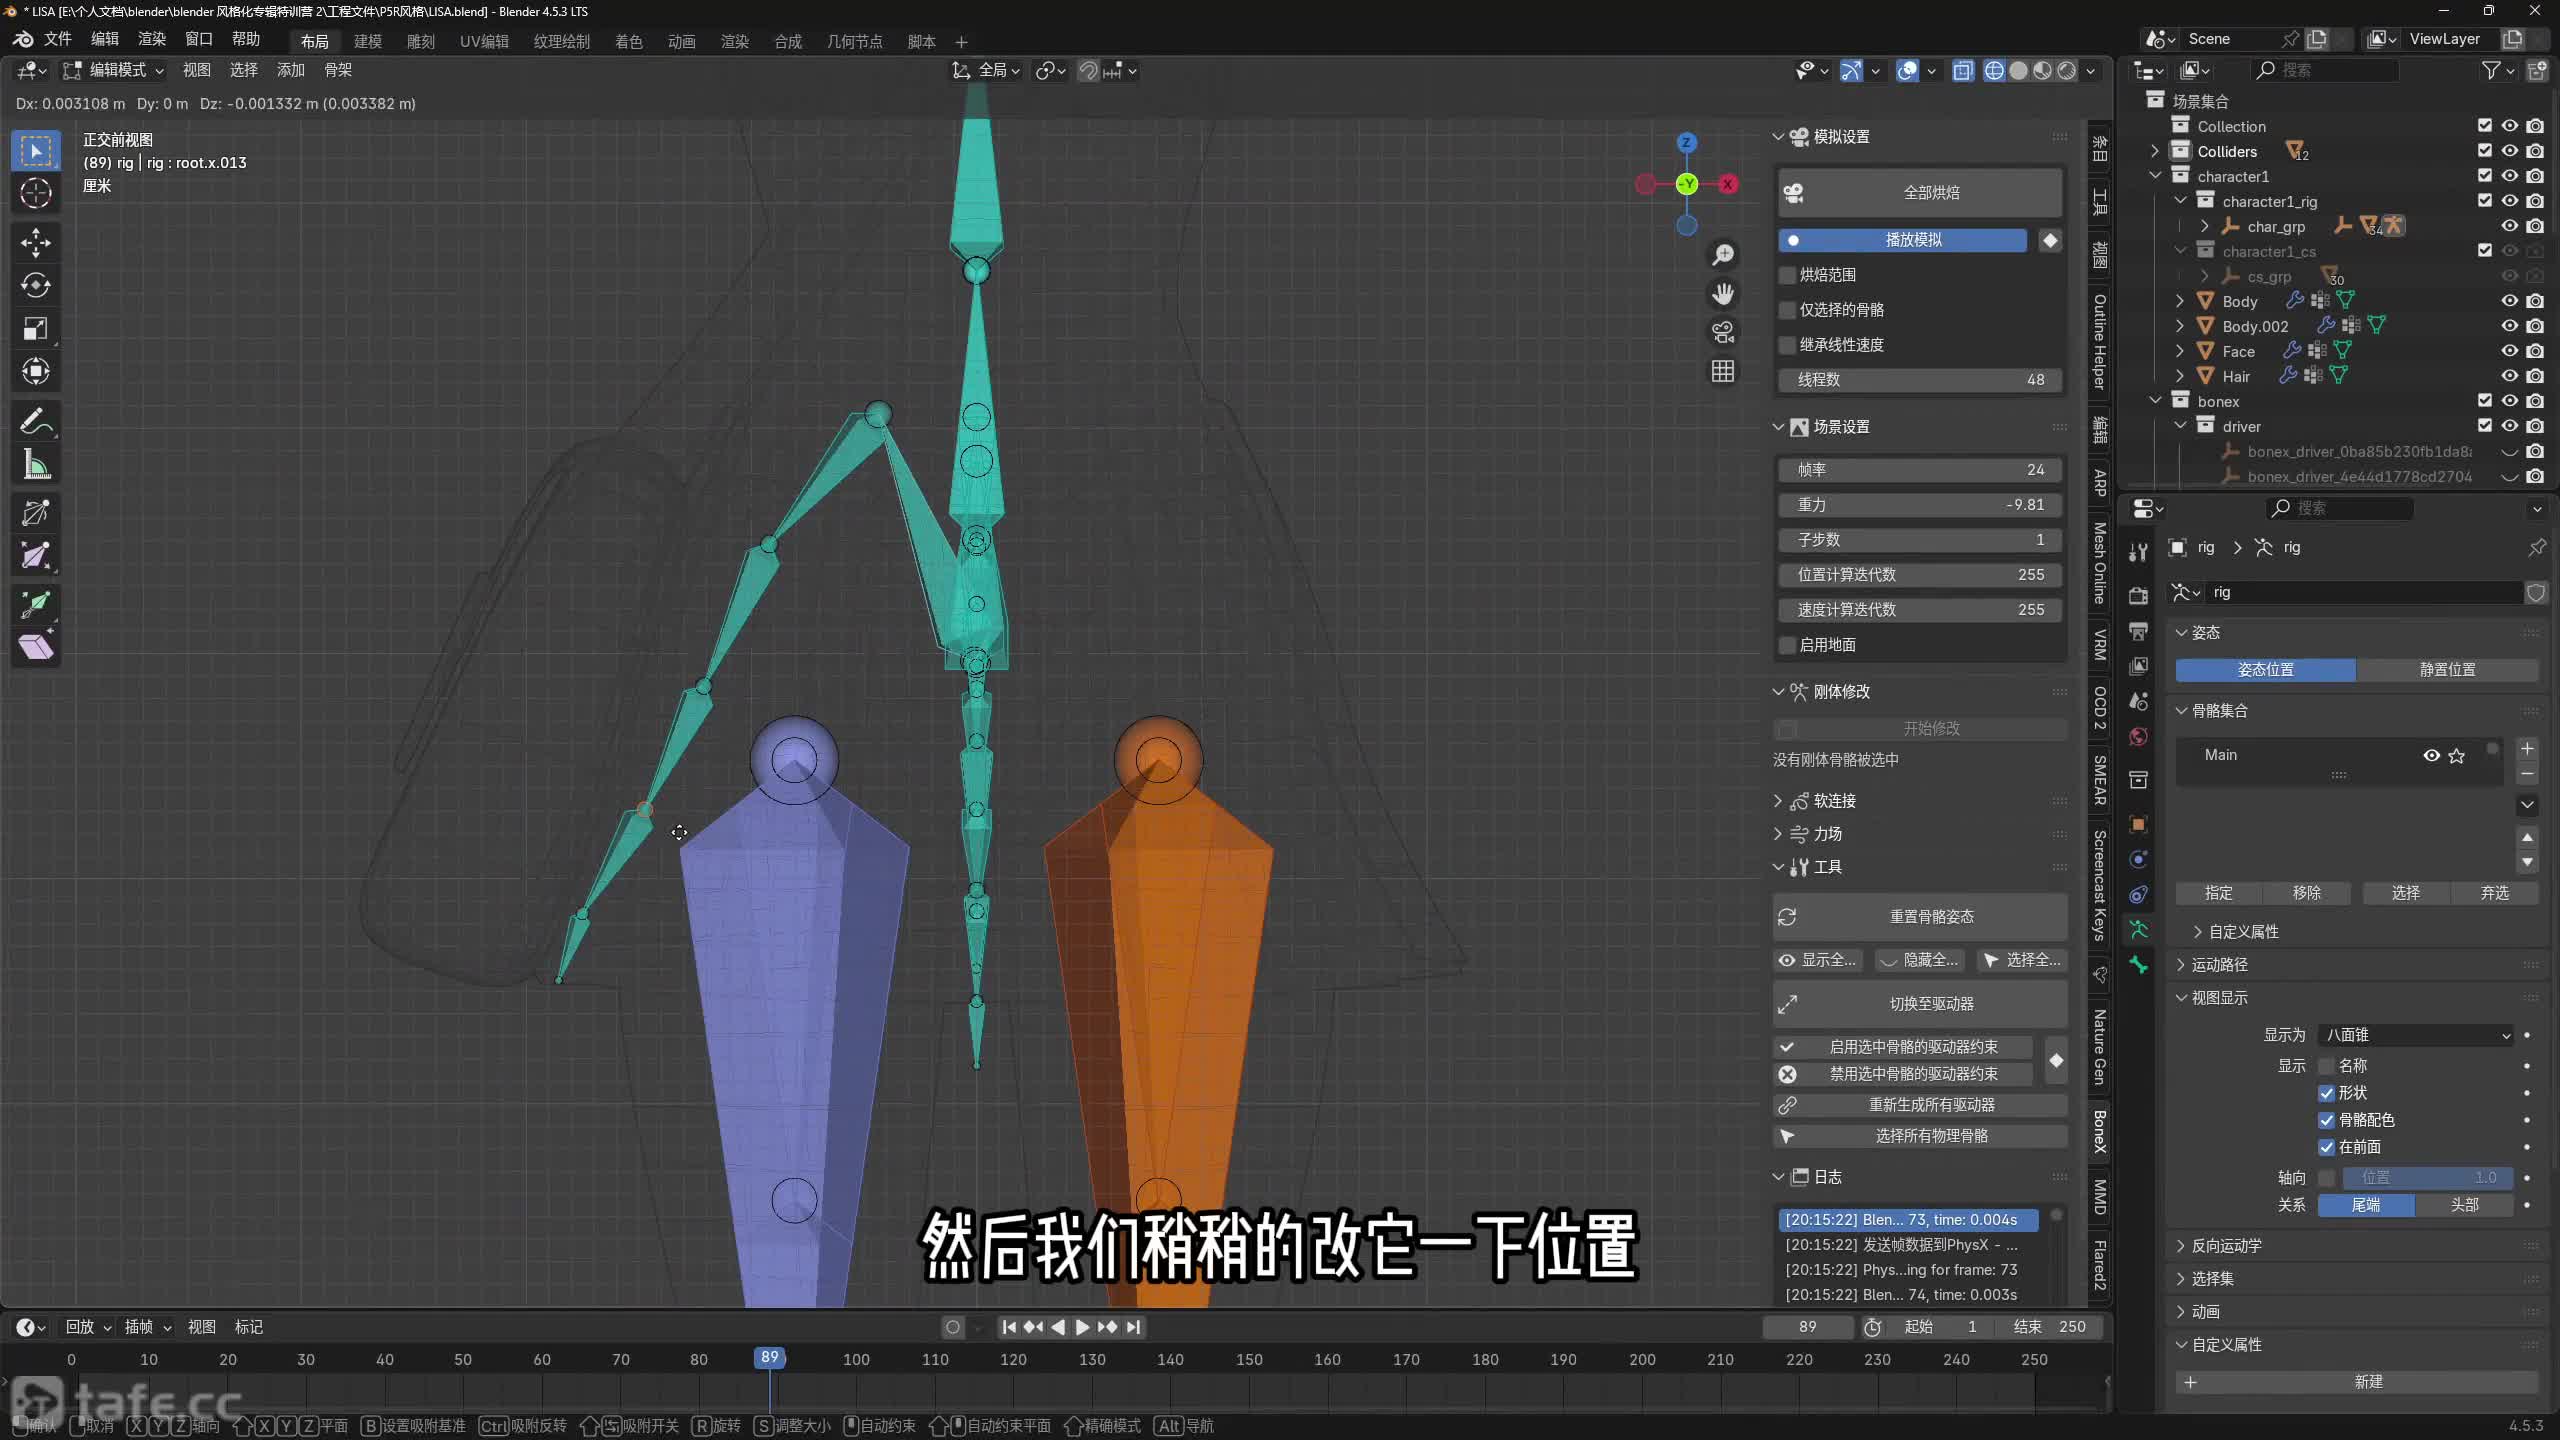This screenshot has width=2560, height=1440.
Task: Enable the 启用地面 checkbox
Action: pos(1788,645)
